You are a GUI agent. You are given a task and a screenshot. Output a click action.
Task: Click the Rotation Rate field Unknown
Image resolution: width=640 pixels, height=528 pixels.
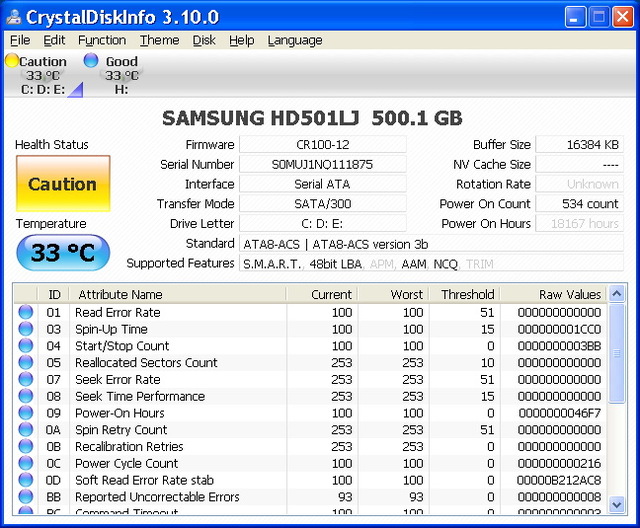580,184
